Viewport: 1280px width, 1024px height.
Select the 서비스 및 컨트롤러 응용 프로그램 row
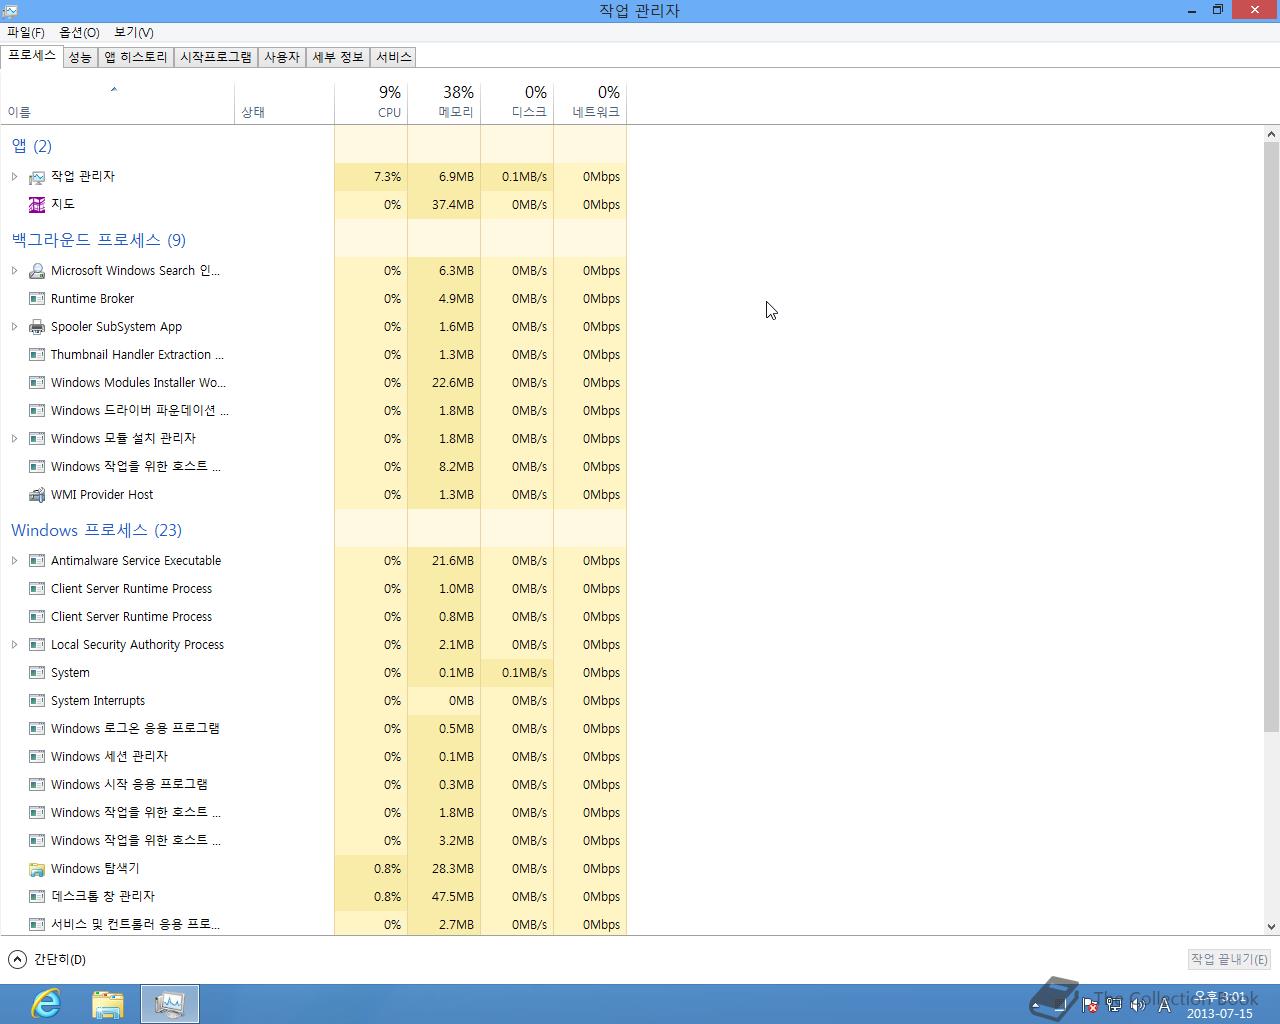(x=313, y=924)
